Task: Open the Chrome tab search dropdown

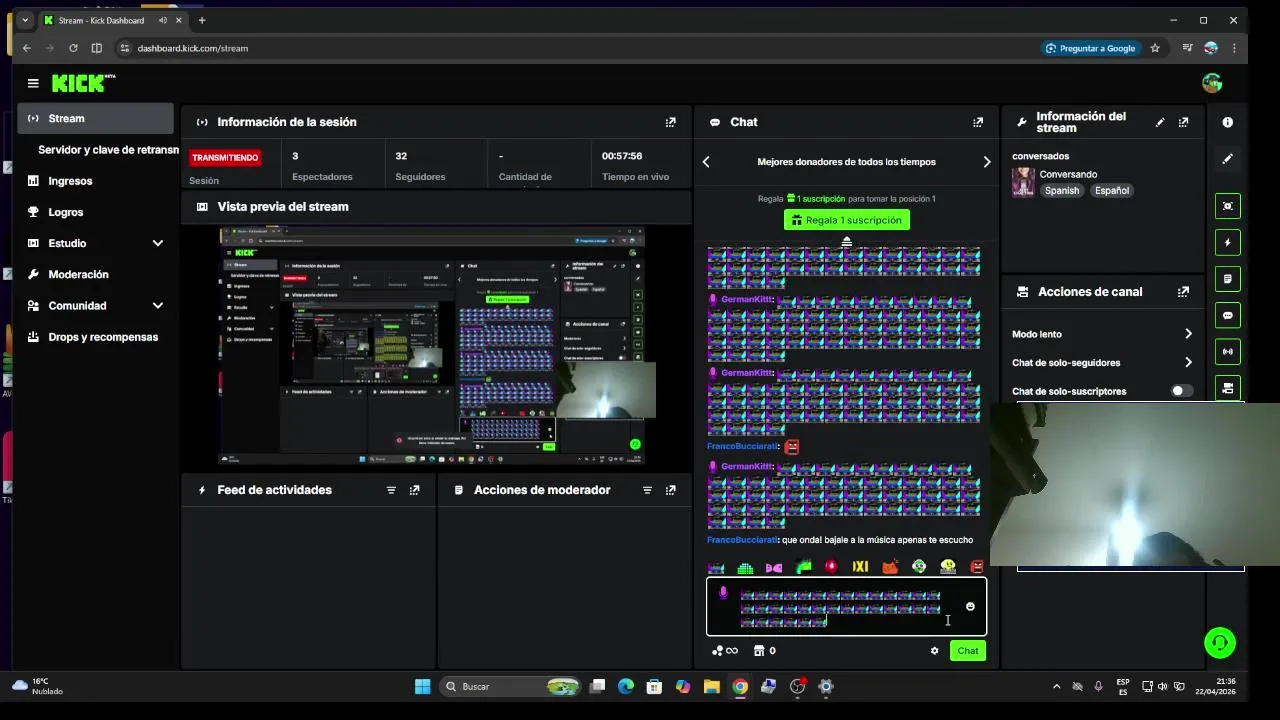Action: 25,20
